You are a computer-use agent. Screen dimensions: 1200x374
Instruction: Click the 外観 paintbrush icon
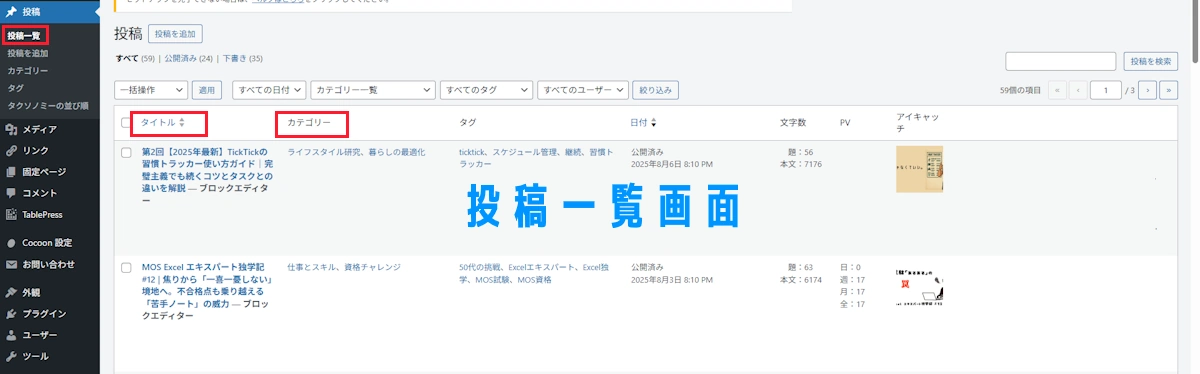point(11,293)
